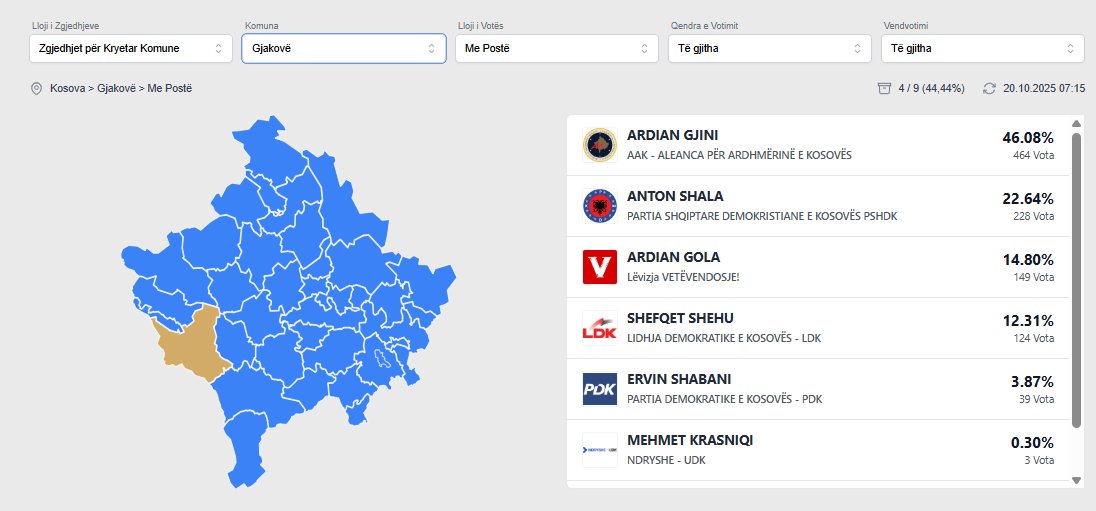Click the LDK party logo

click(599, 328)
